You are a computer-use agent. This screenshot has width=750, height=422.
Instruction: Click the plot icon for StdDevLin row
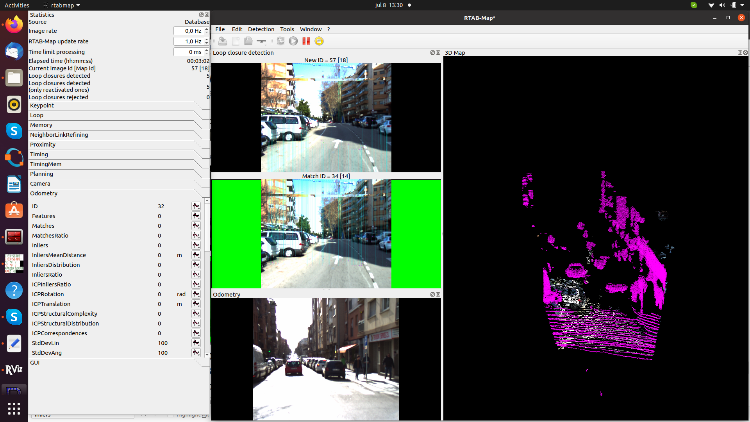pos(197,343)
